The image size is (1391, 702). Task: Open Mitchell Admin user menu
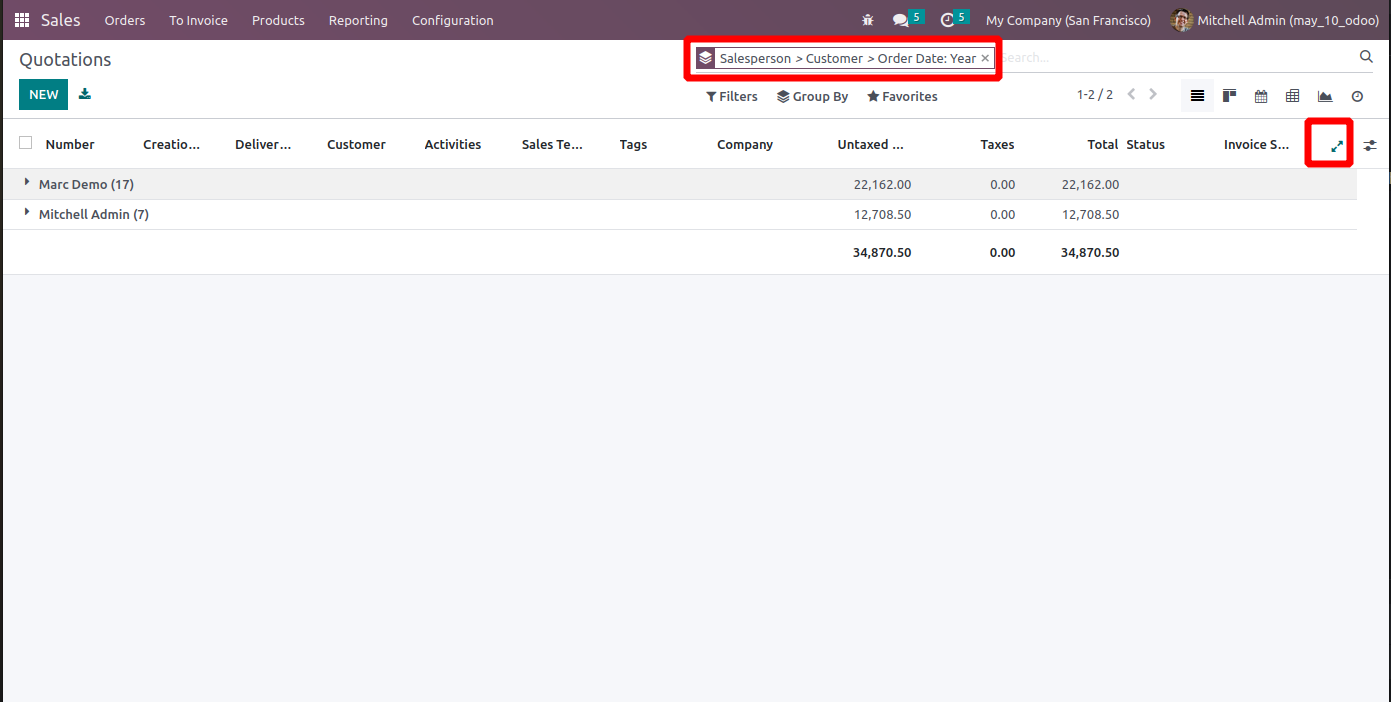click(x=1275, y=20)
